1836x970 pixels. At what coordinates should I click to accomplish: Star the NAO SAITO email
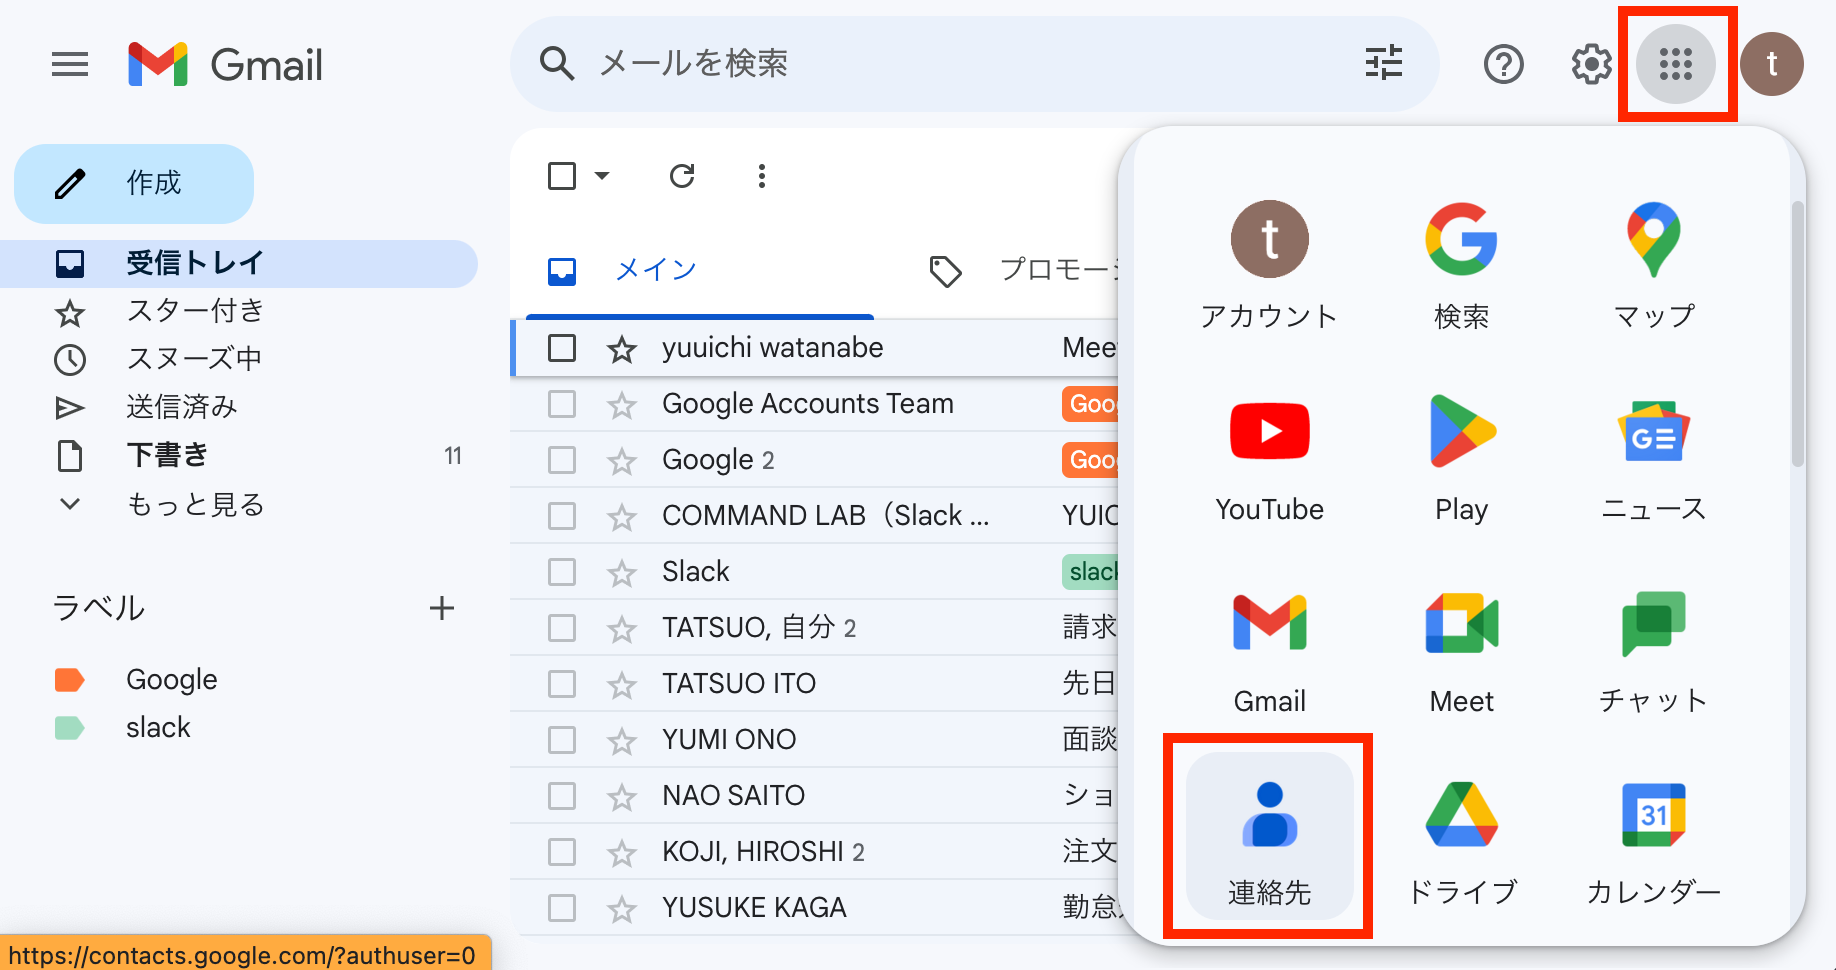[x=622, y=796]
